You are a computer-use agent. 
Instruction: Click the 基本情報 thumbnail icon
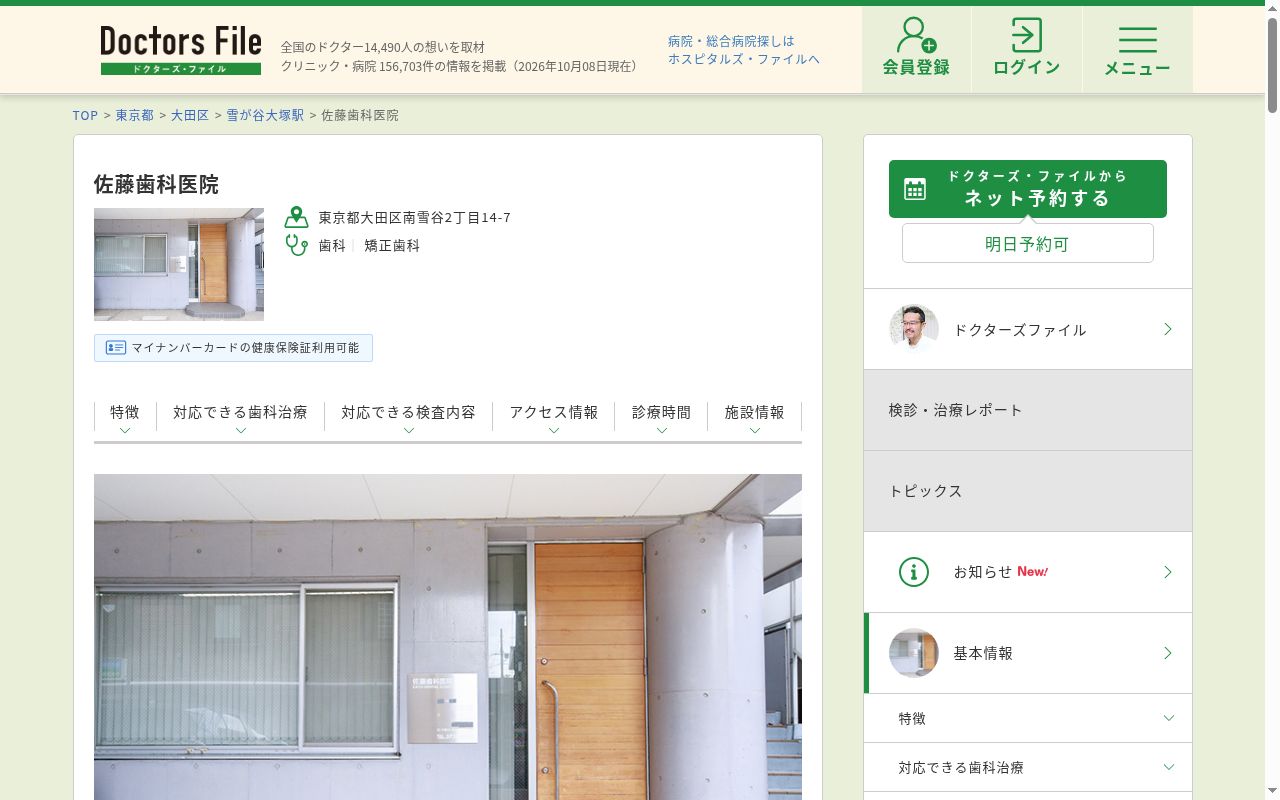pos(914,653)
